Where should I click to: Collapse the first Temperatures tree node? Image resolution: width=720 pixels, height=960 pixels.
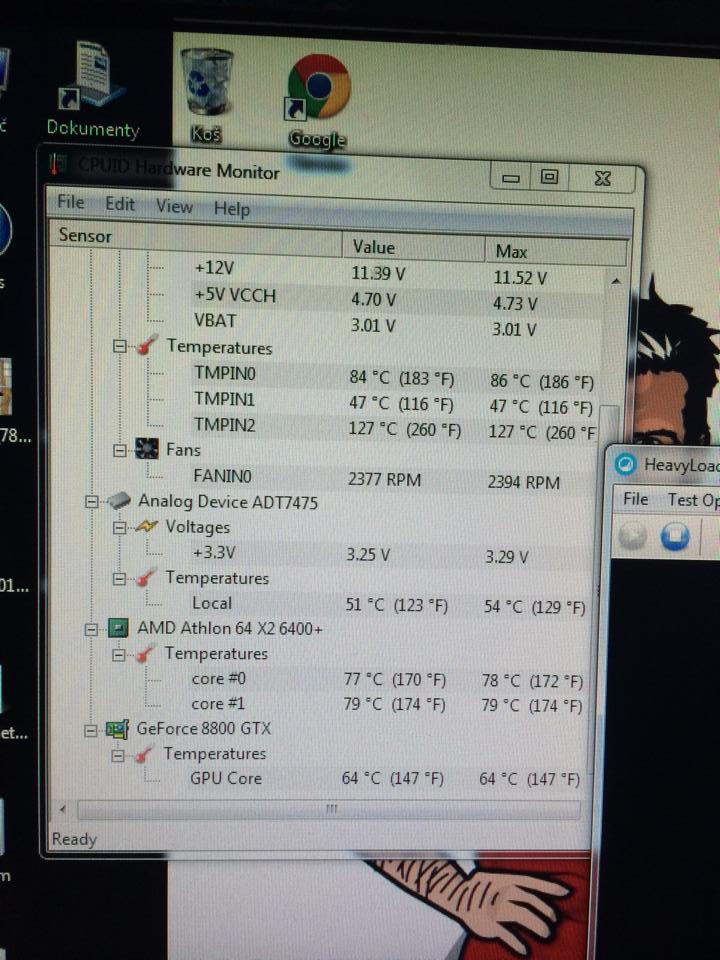pos(119,346)
